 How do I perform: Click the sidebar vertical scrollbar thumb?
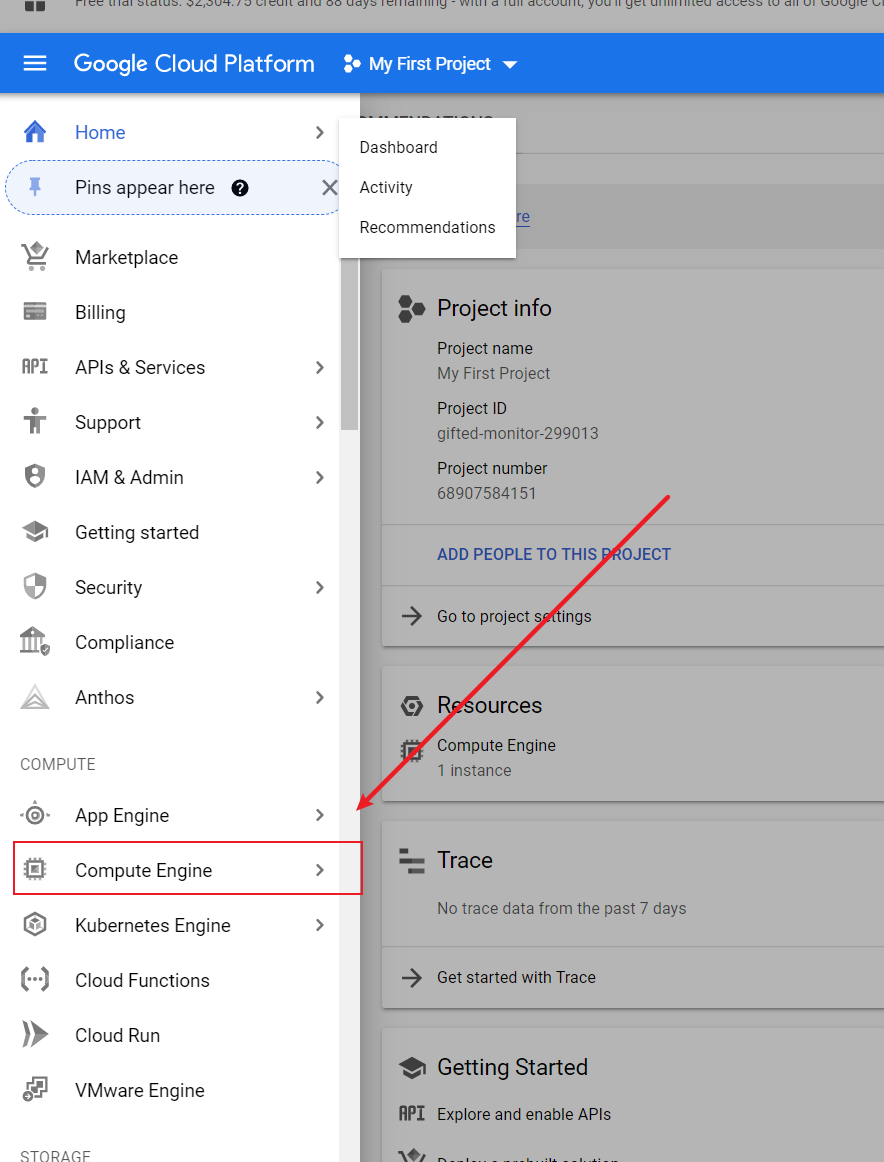click(x=349, y=344)
